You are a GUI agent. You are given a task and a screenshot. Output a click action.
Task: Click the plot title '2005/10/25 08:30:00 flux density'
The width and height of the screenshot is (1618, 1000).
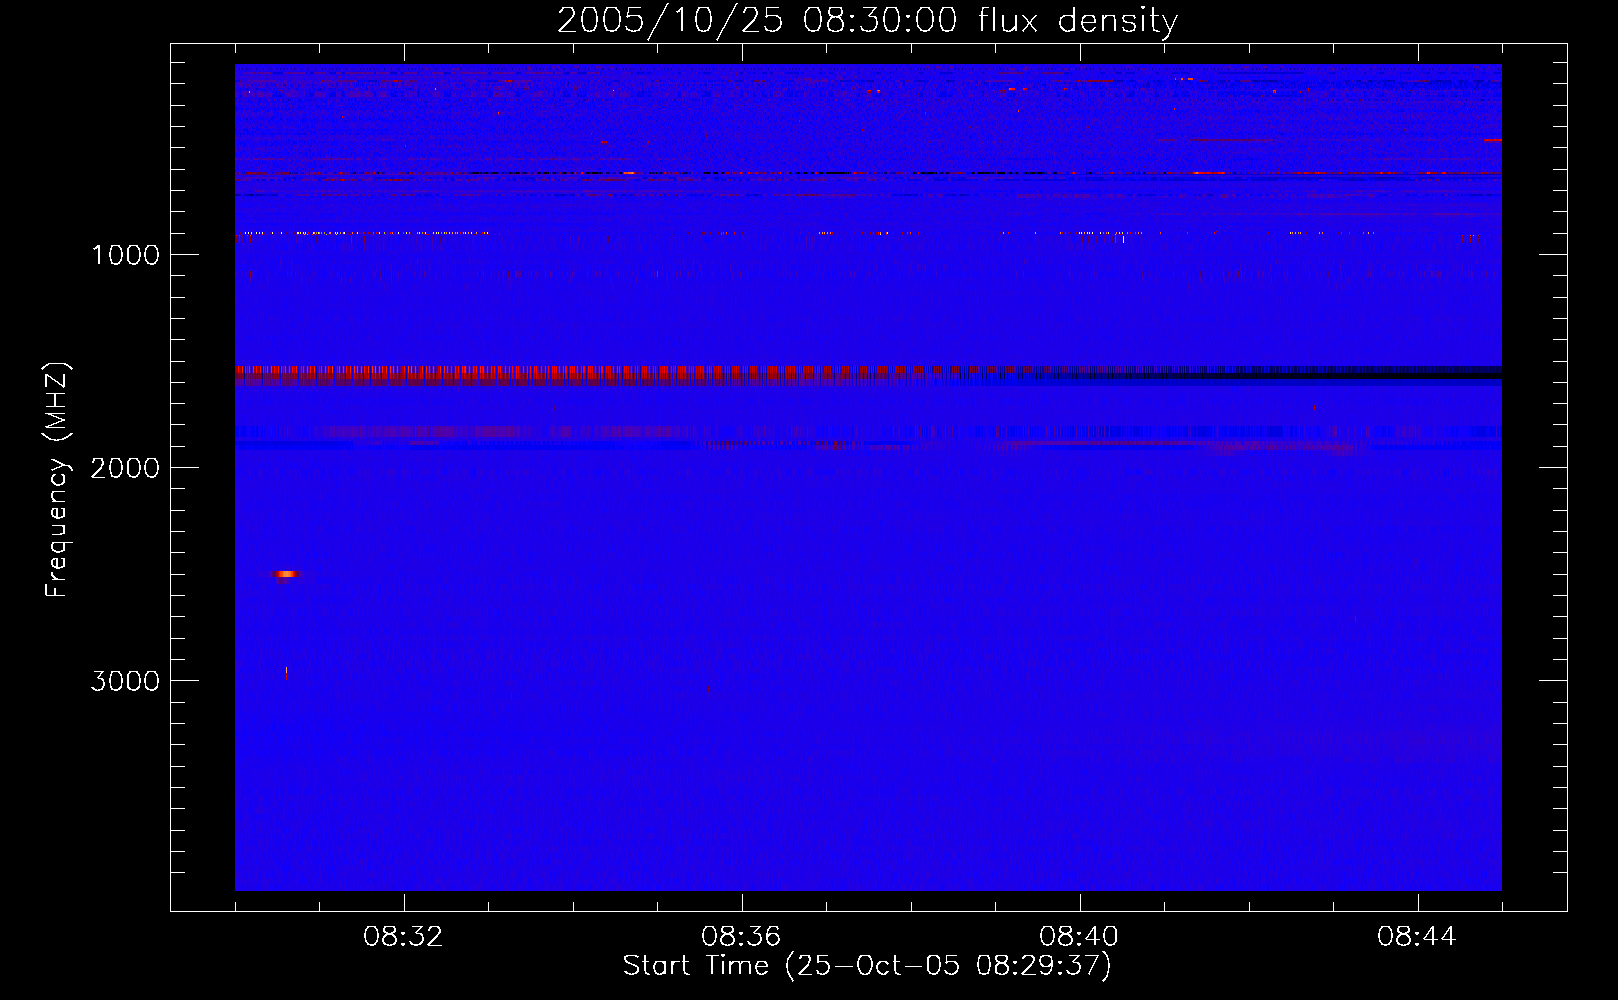(867, 20)
